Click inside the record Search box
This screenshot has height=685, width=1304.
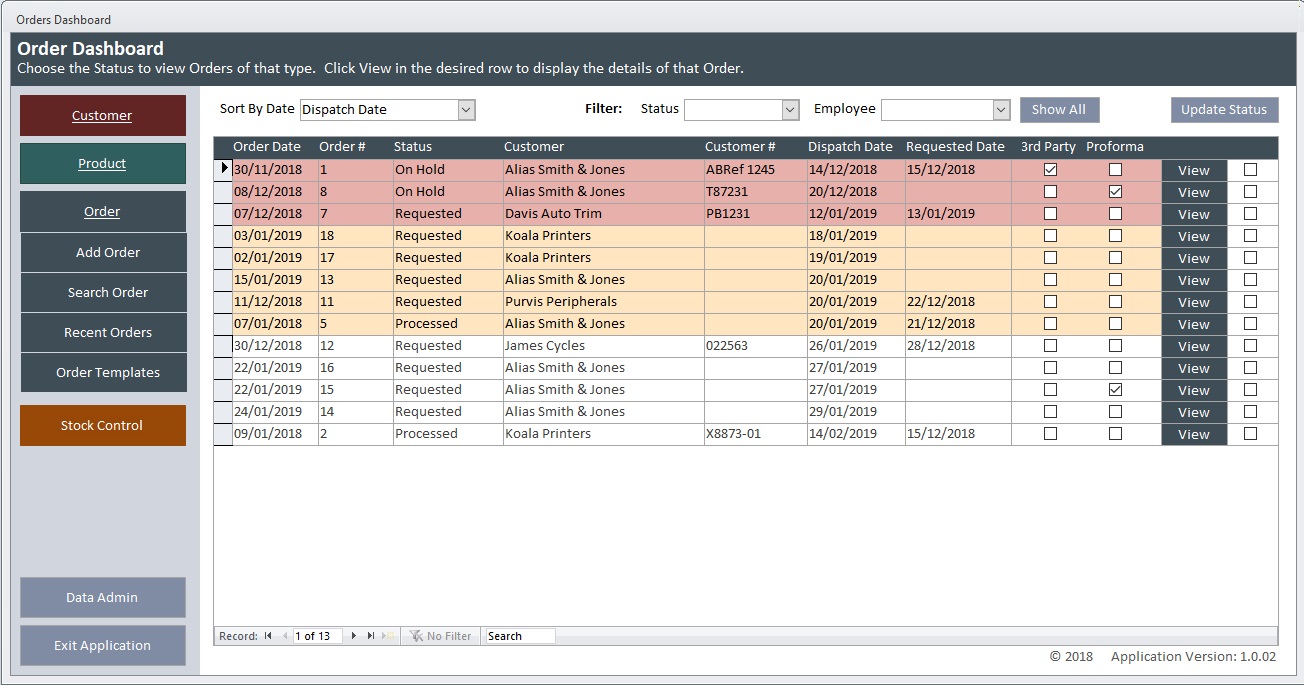pyautogui.click(x=519, y=635)
